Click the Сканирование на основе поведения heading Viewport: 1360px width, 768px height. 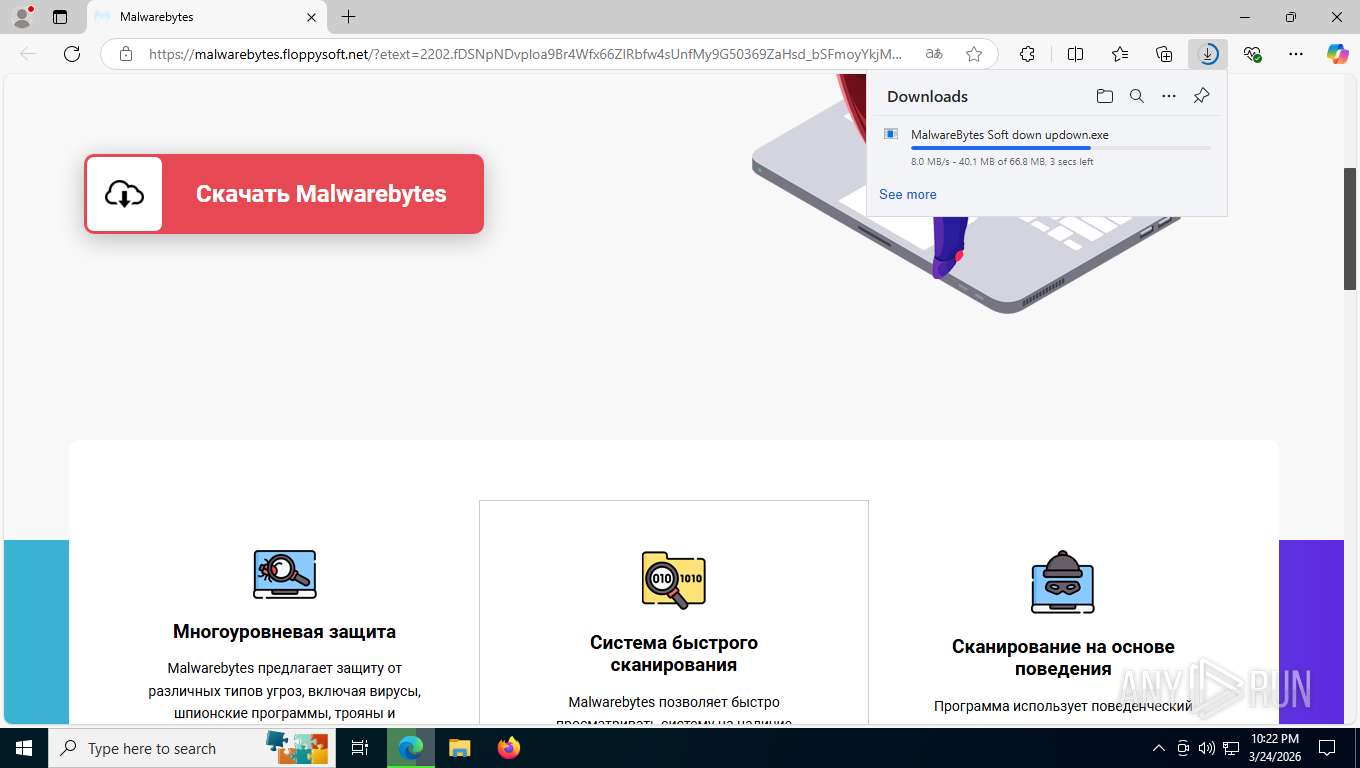[1063, 658]
